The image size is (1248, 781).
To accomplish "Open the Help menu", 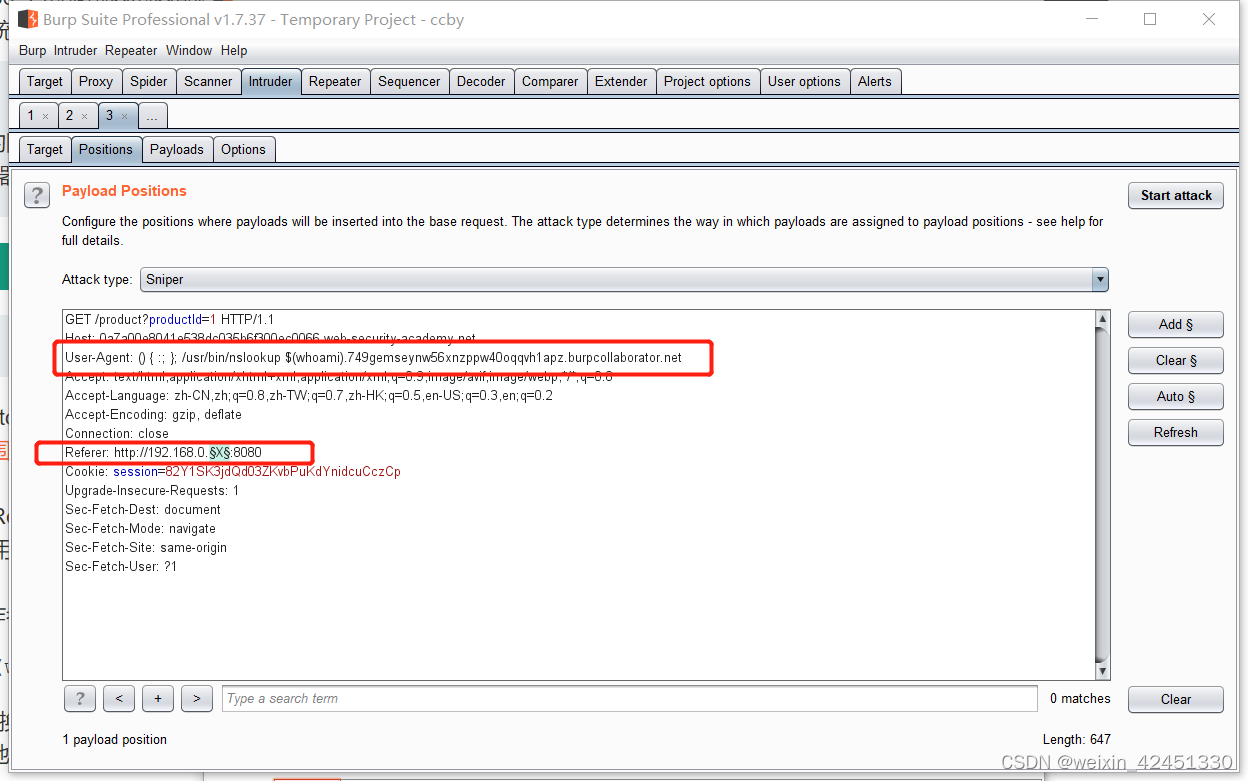I will point(234,51).
